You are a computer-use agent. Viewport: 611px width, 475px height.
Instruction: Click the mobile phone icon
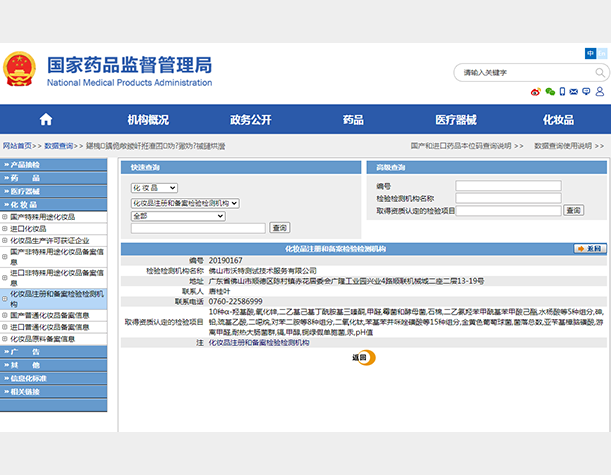point(562,92)
